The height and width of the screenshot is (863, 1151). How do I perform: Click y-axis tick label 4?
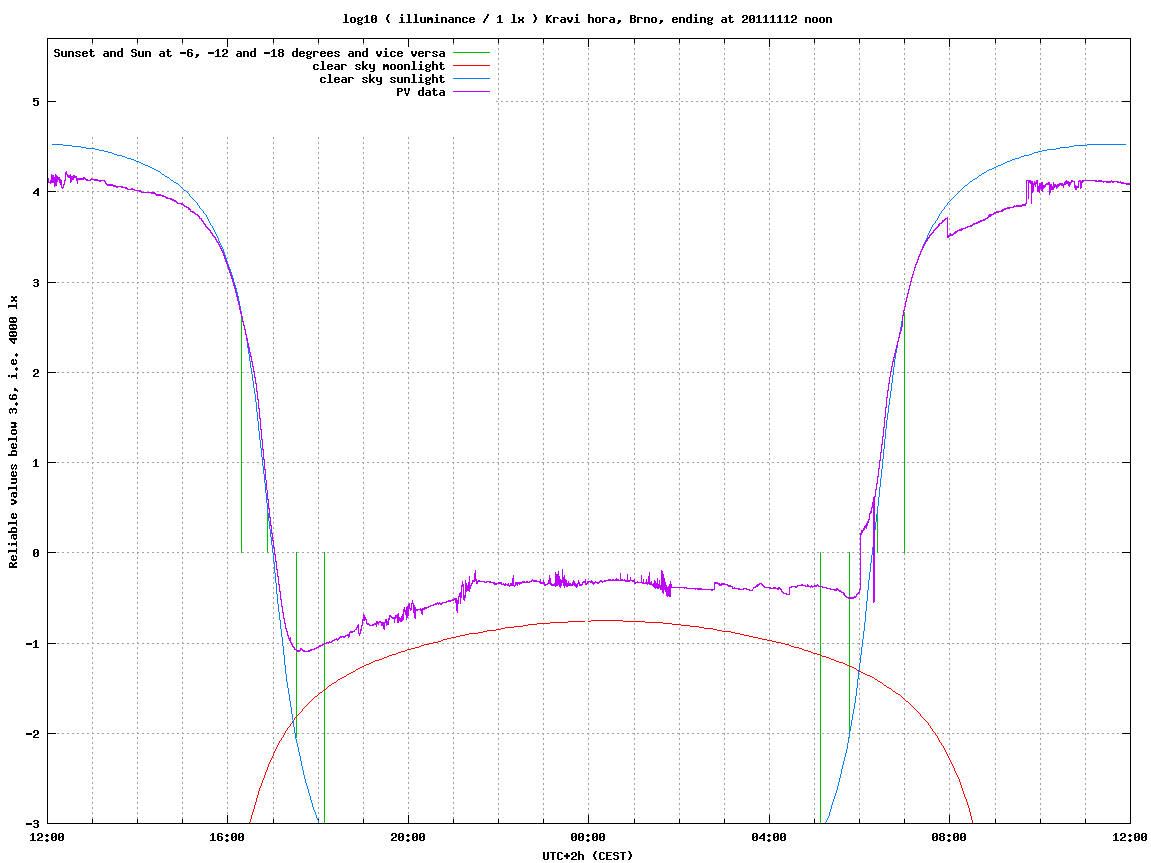[35, 192]
